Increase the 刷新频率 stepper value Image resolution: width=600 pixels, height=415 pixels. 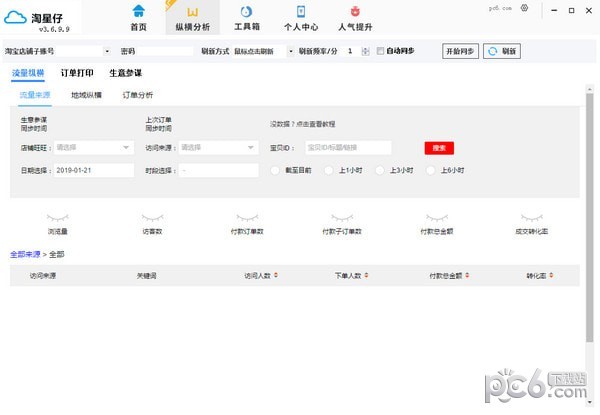[366, 48]
